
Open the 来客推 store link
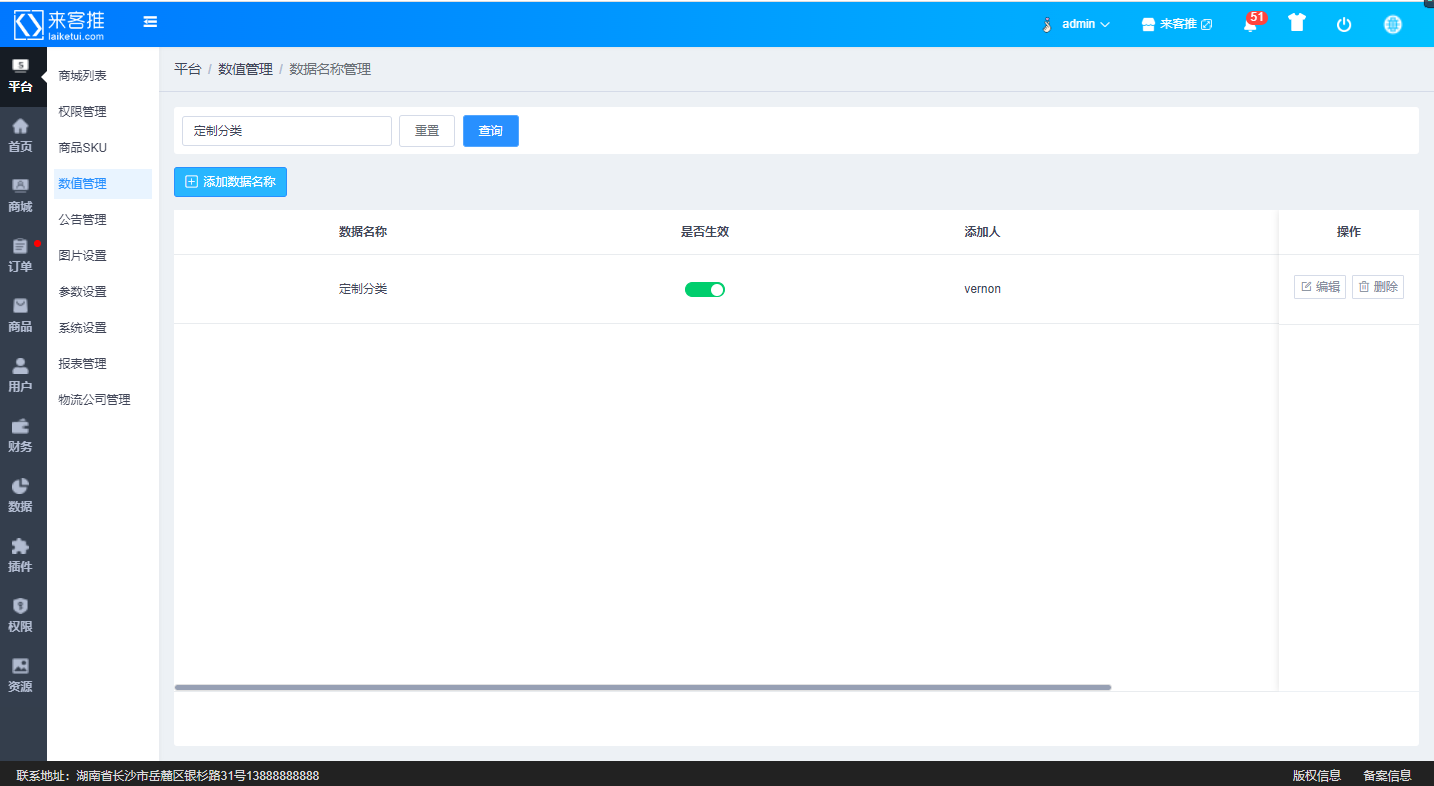pos(1177,24)
